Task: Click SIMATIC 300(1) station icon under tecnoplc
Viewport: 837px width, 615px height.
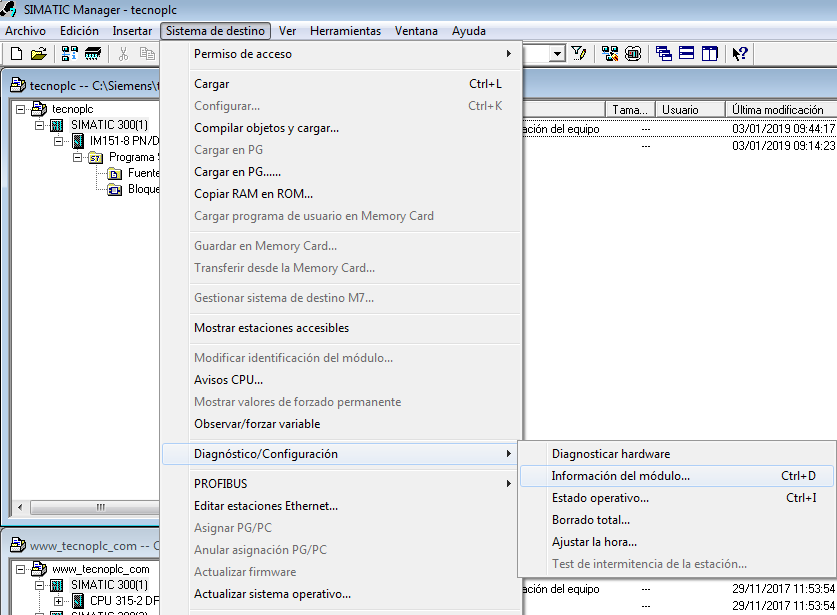Action: pos(57,125)
